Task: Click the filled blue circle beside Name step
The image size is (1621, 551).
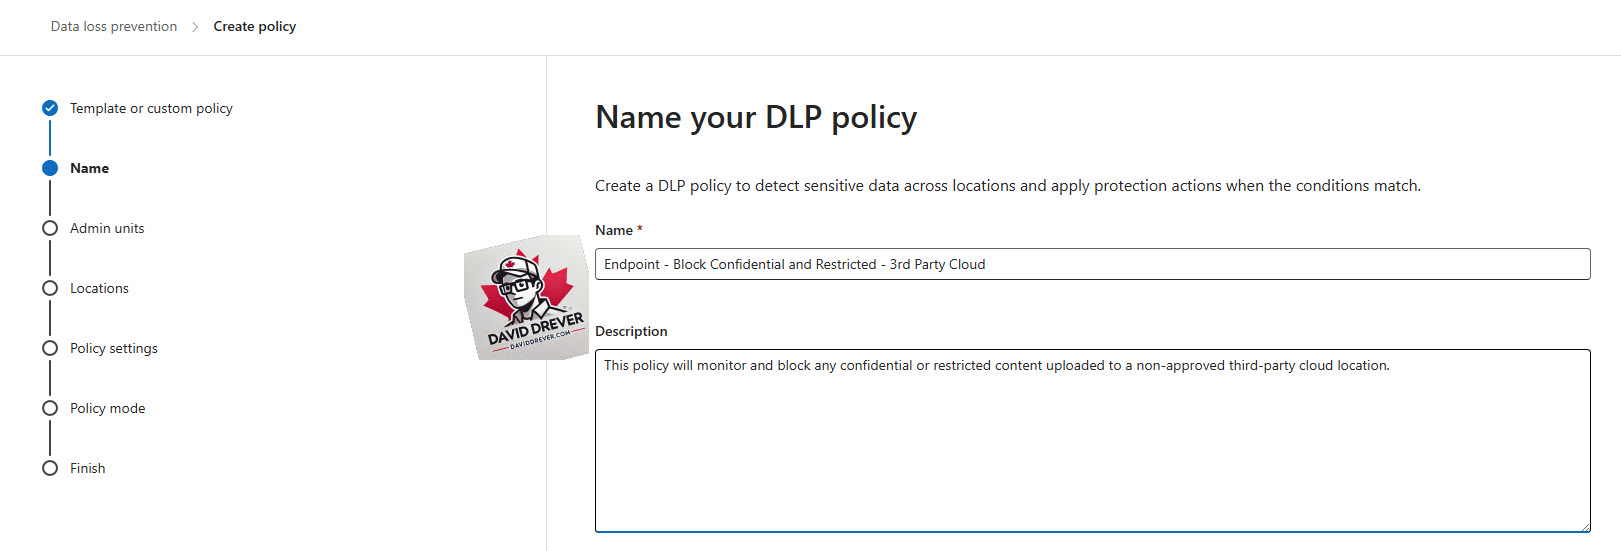Action: tap(50, 168)
